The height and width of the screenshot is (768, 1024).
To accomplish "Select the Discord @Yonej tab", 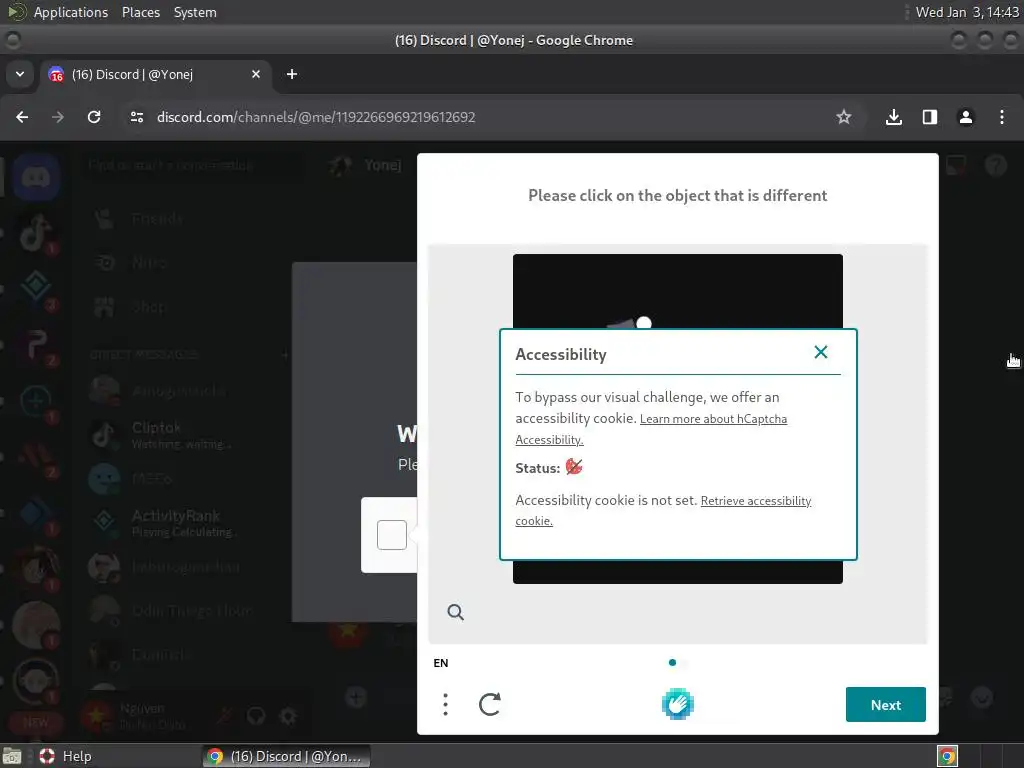I will click(x=157, y=74).
